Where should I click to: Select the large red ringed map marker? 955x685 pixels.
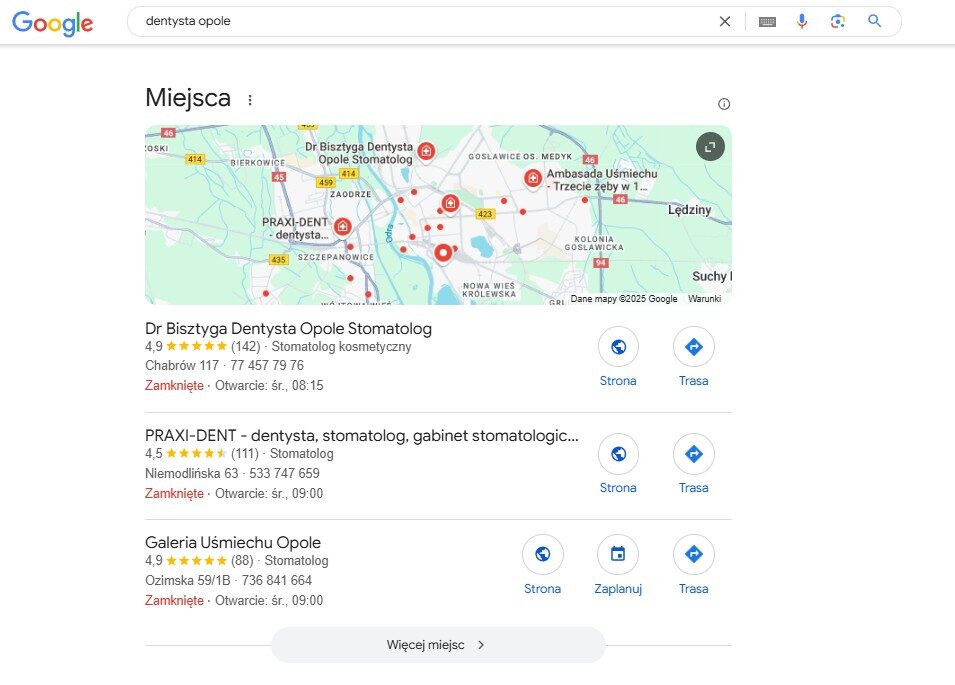click(443, 253)
